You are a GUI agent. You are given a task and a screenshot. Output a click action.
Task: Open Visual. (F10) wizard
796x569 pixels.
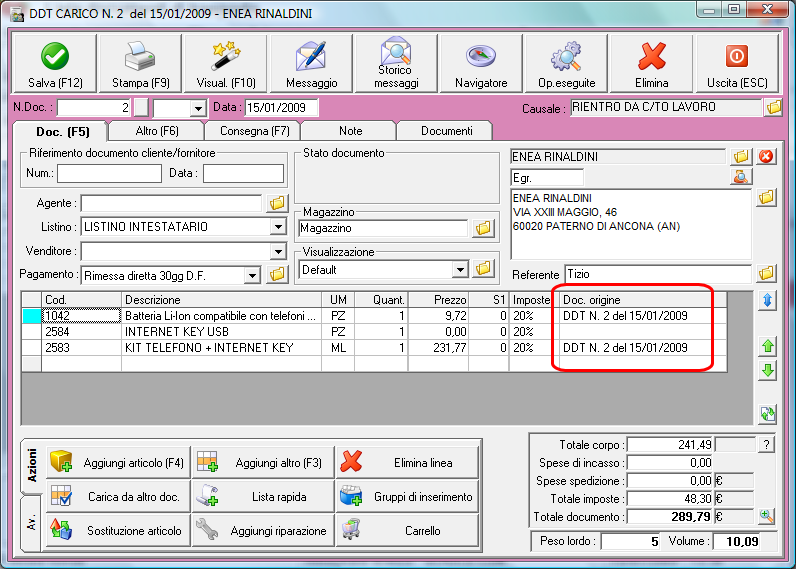[226, 64]
